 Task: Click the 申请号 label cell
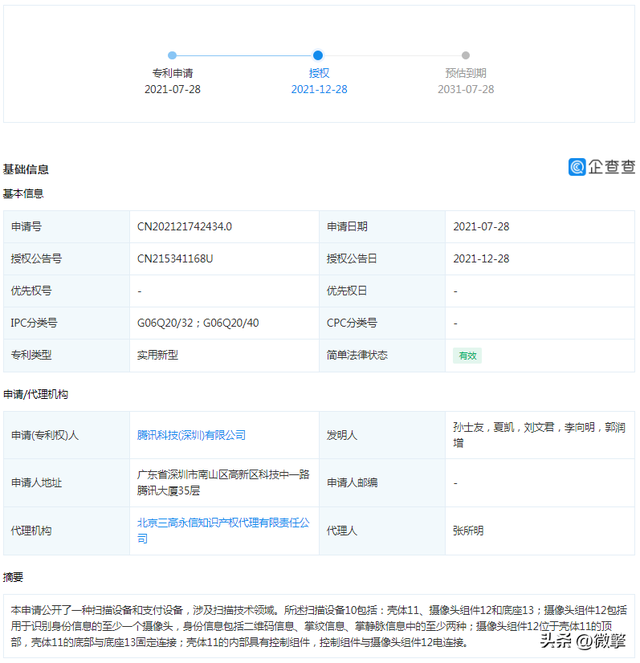(x=66, y=227)
